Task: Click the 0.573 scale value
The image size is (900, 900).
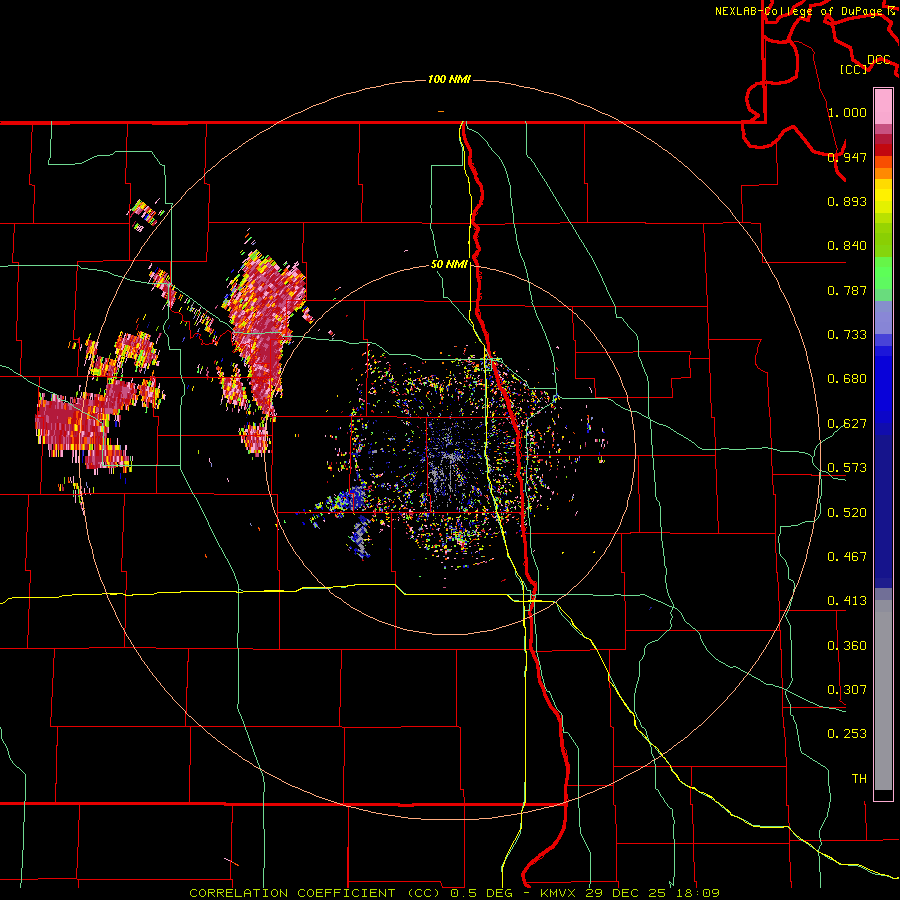Action: pos(847,467)
